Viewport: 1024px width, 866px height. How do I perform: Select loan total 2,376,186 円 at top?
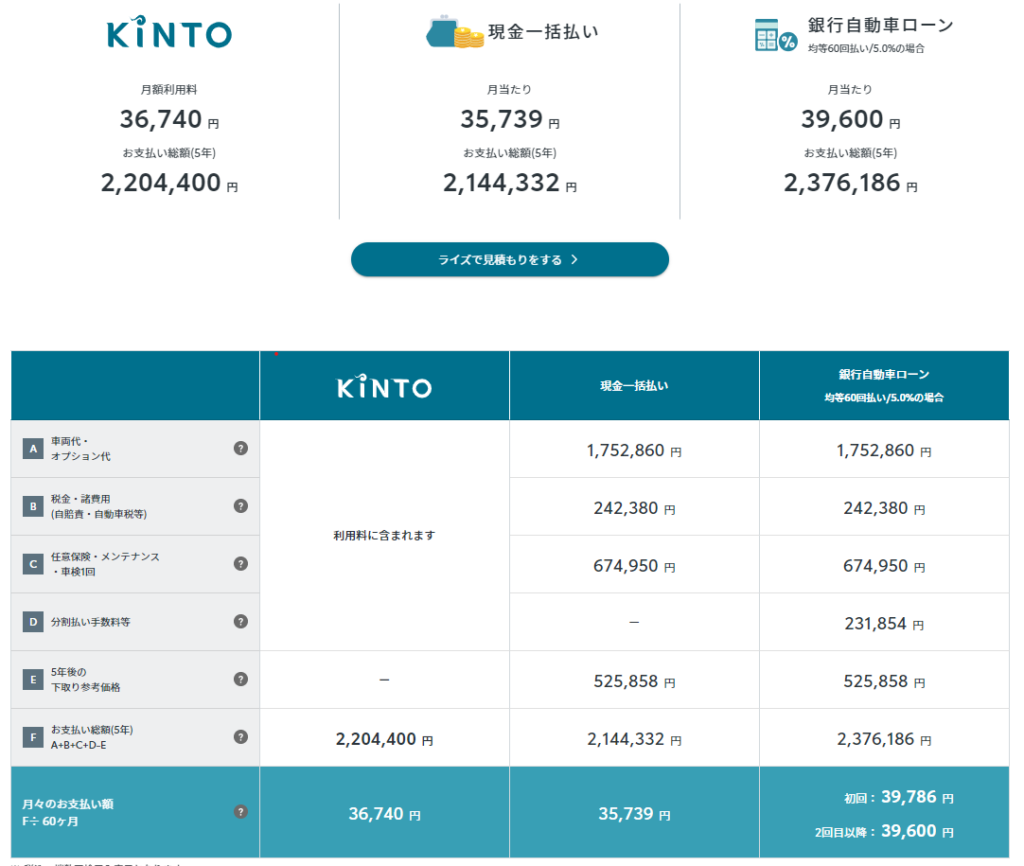click(850, 183)
